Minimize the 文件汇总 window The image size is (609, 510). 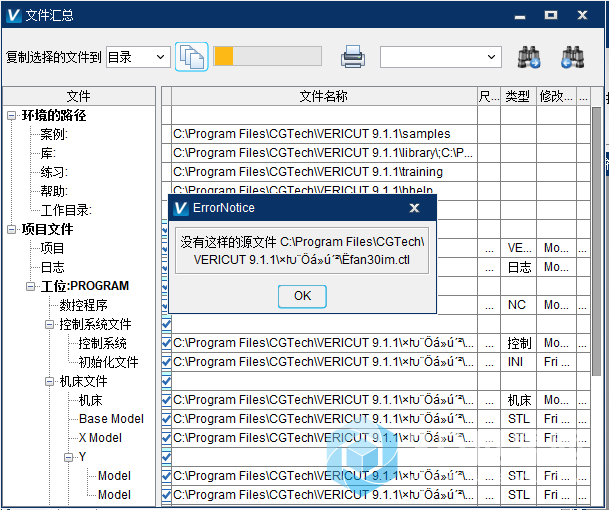520,16
